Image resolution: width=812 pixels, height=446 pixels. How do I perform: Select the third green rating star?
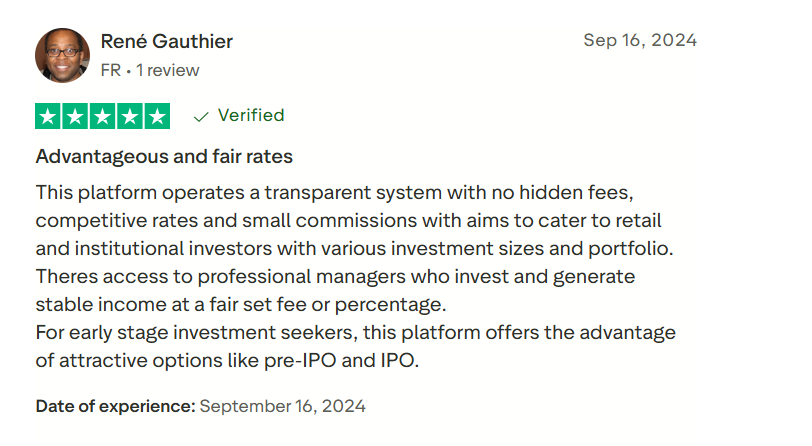coord(103,116)
